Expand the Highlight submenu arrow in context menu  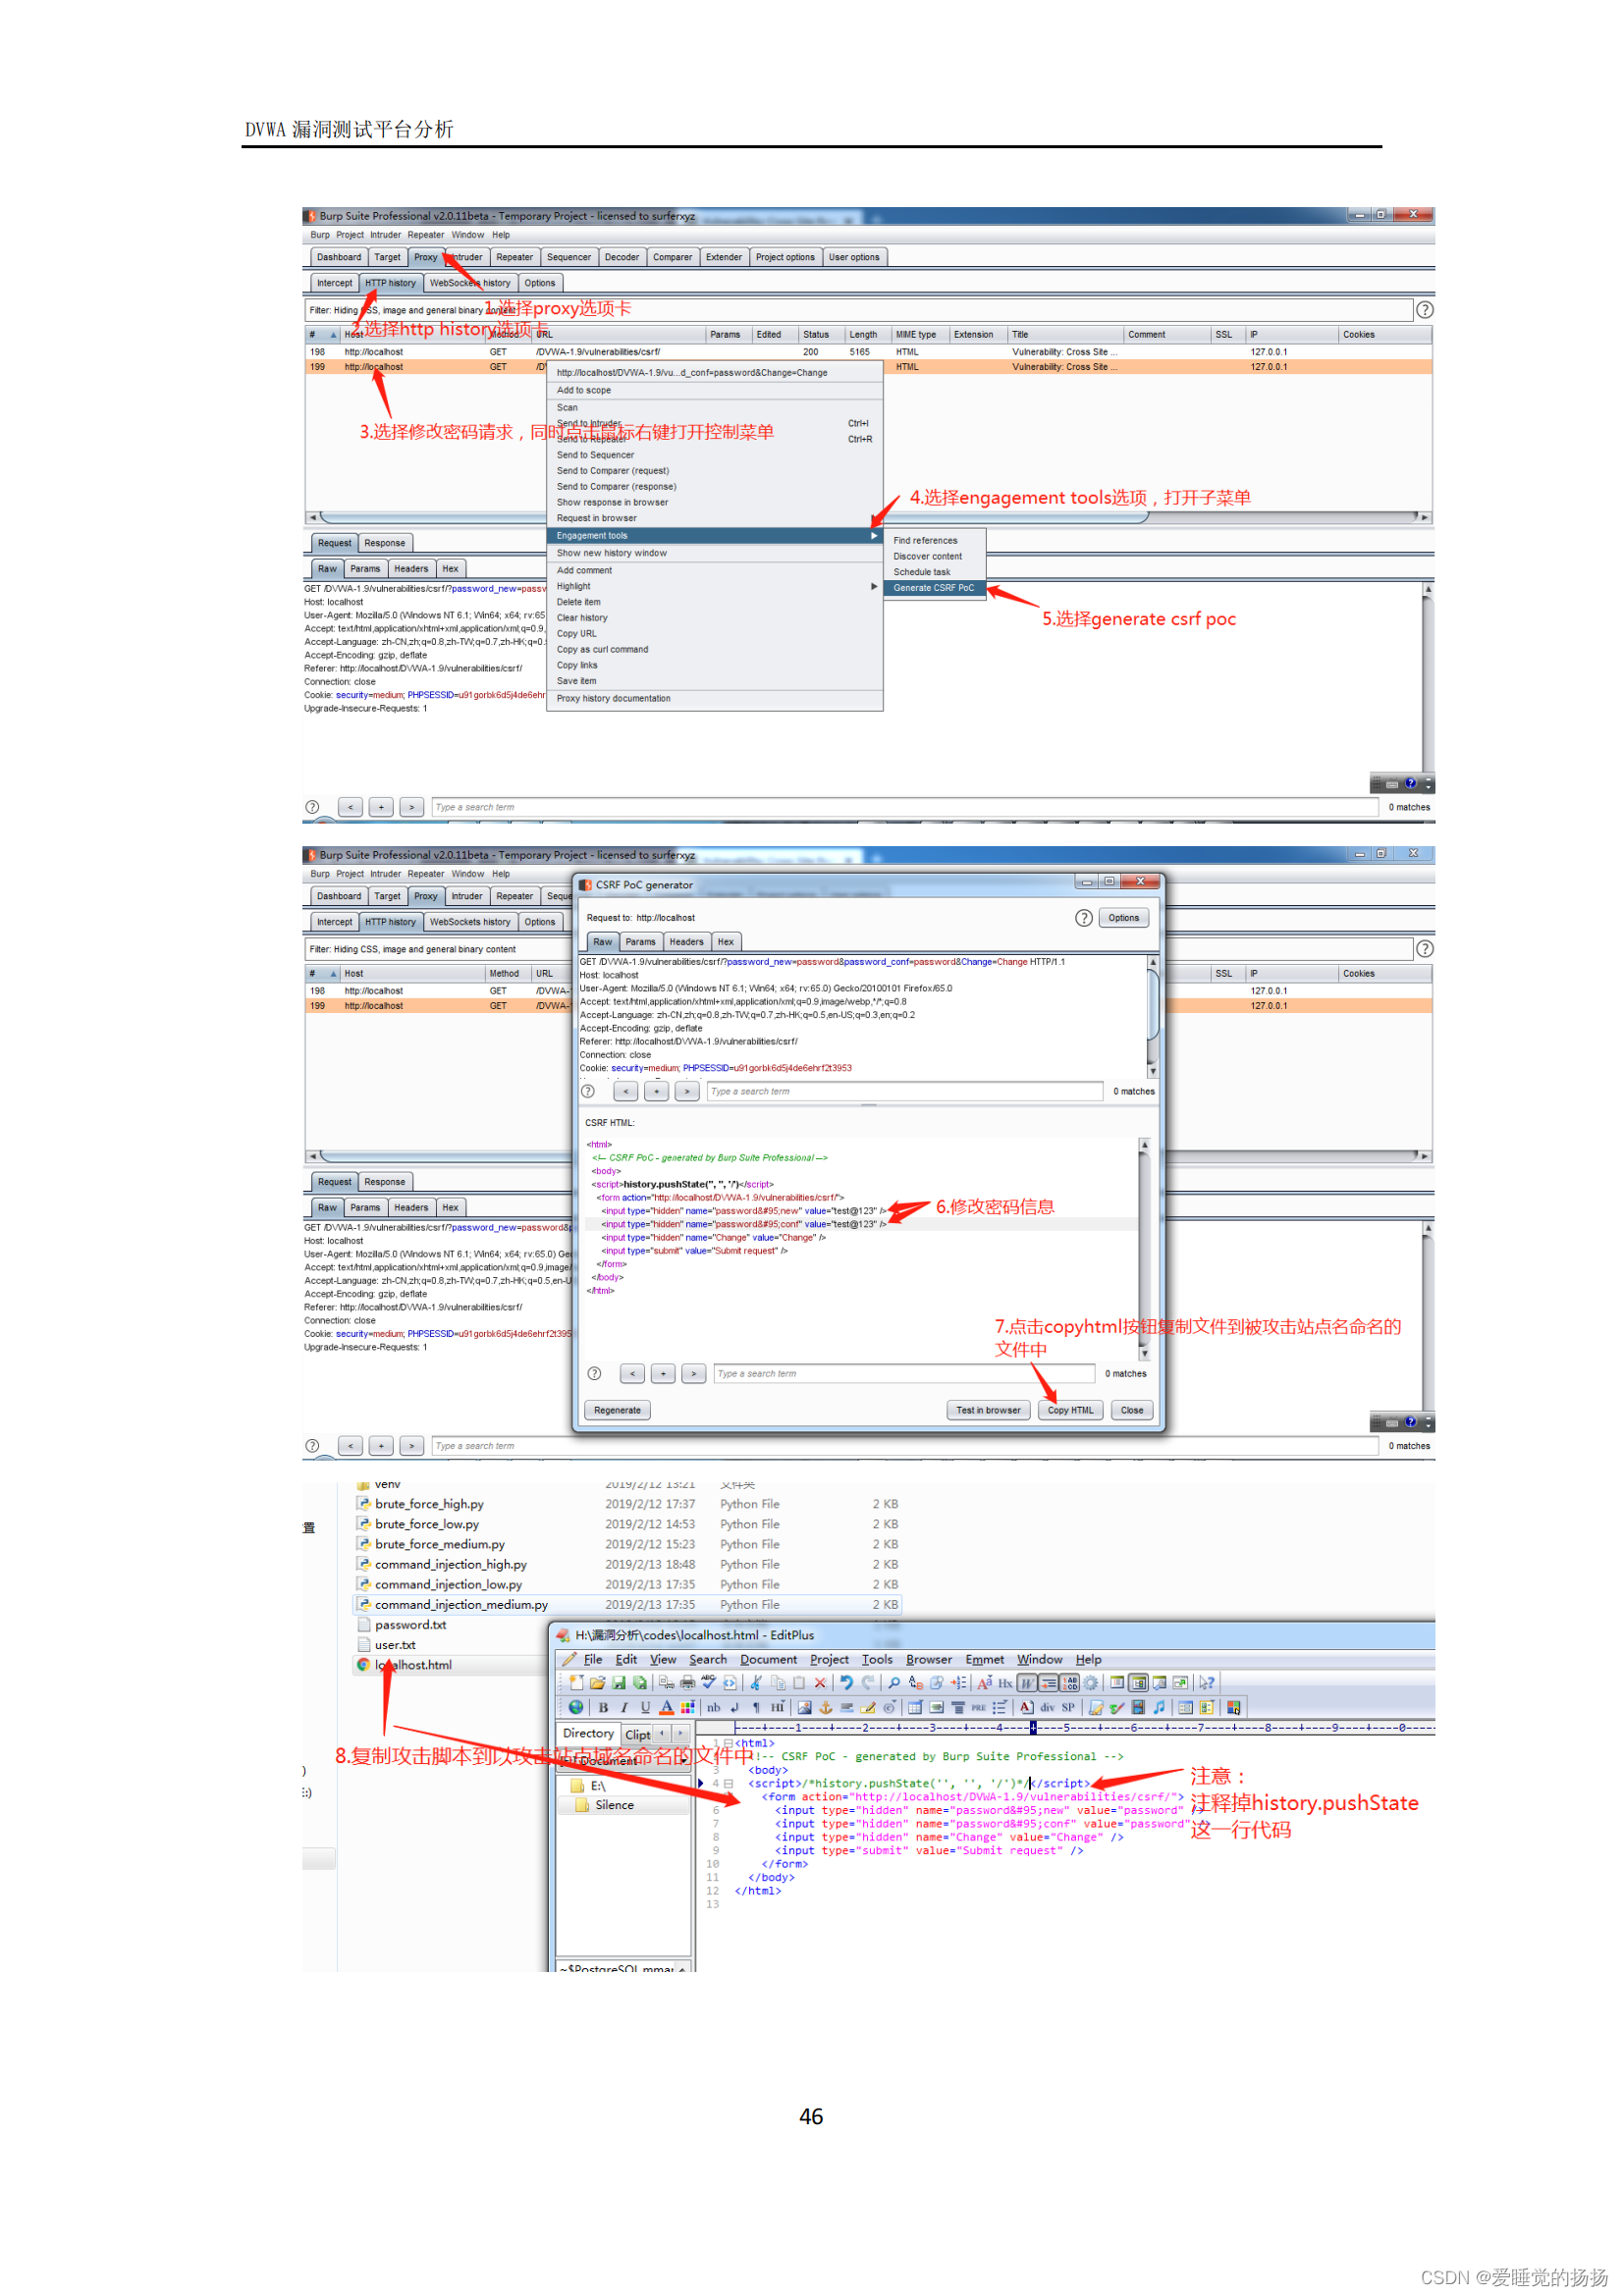874,586
